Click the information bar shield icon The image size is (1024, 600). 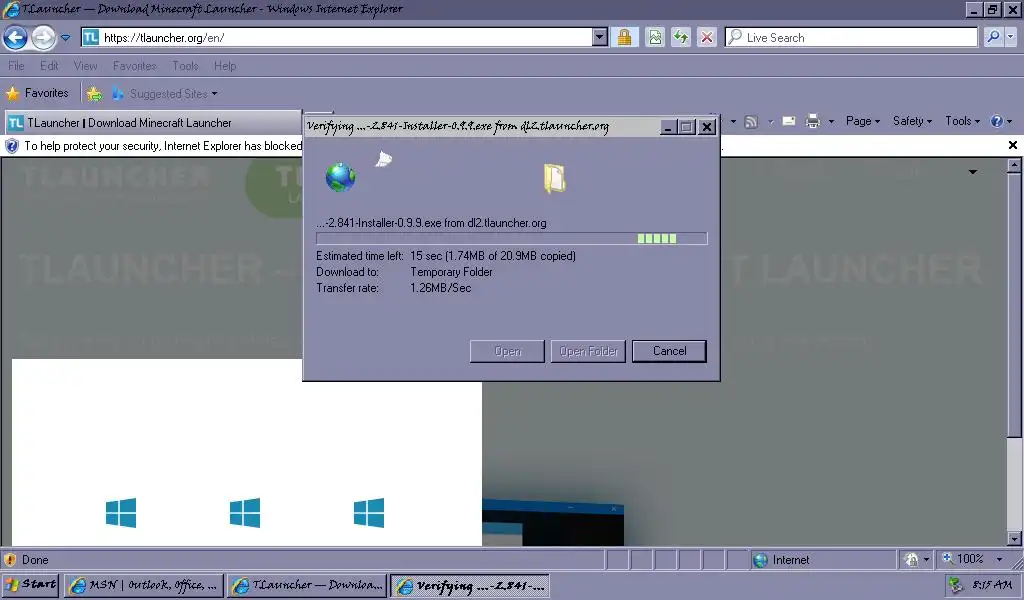pyautogui.click(x=12, y=146)
